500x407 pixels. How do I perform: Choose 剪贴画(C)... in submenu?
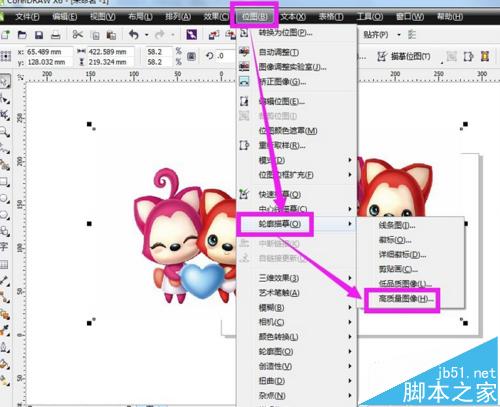[x=411, y=269]
